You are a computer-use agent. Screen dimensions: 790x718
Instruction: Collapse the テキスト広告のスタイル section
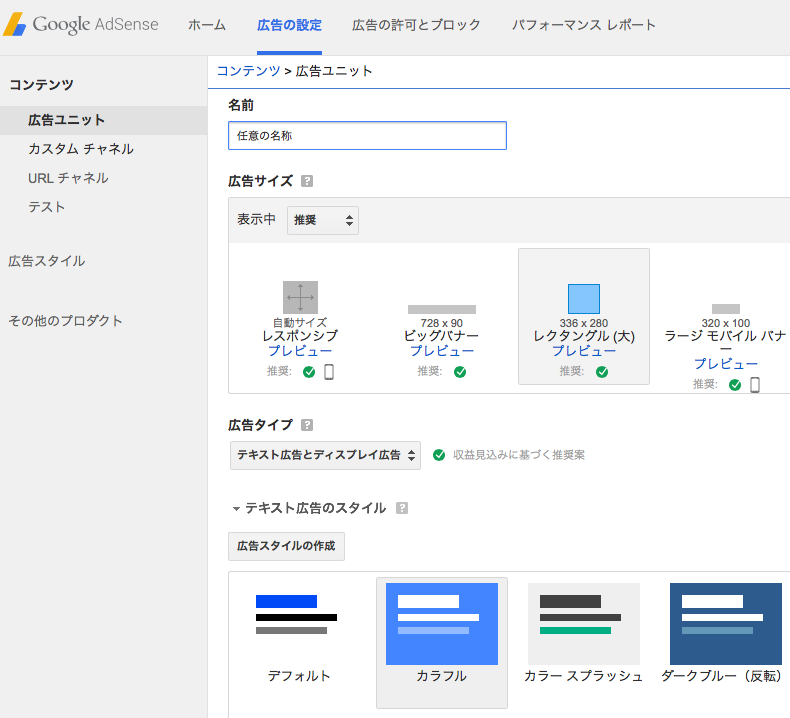237,509
